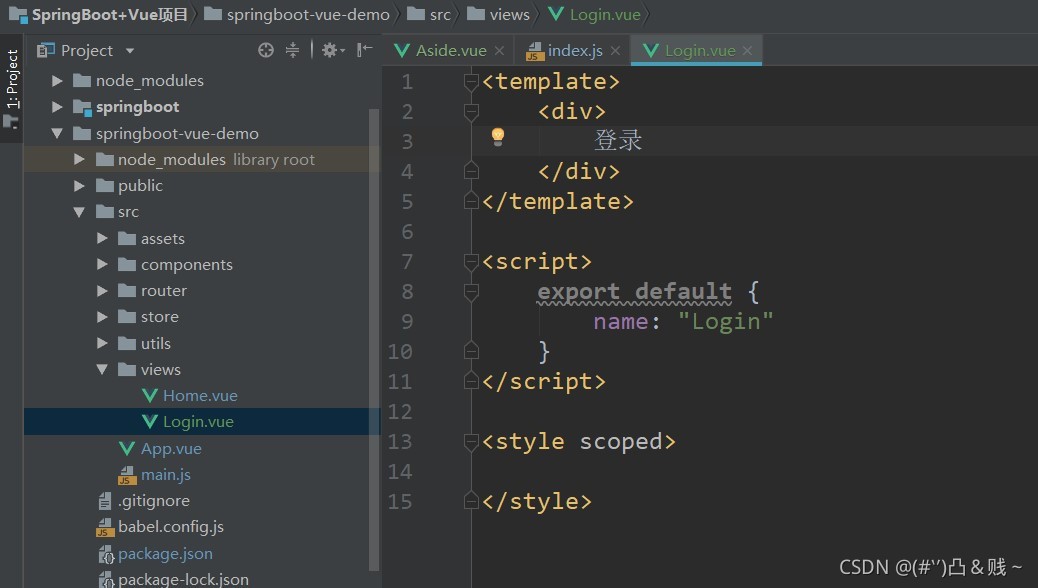
Task: Fold the div block at line 2
Action: coord(471,112)
